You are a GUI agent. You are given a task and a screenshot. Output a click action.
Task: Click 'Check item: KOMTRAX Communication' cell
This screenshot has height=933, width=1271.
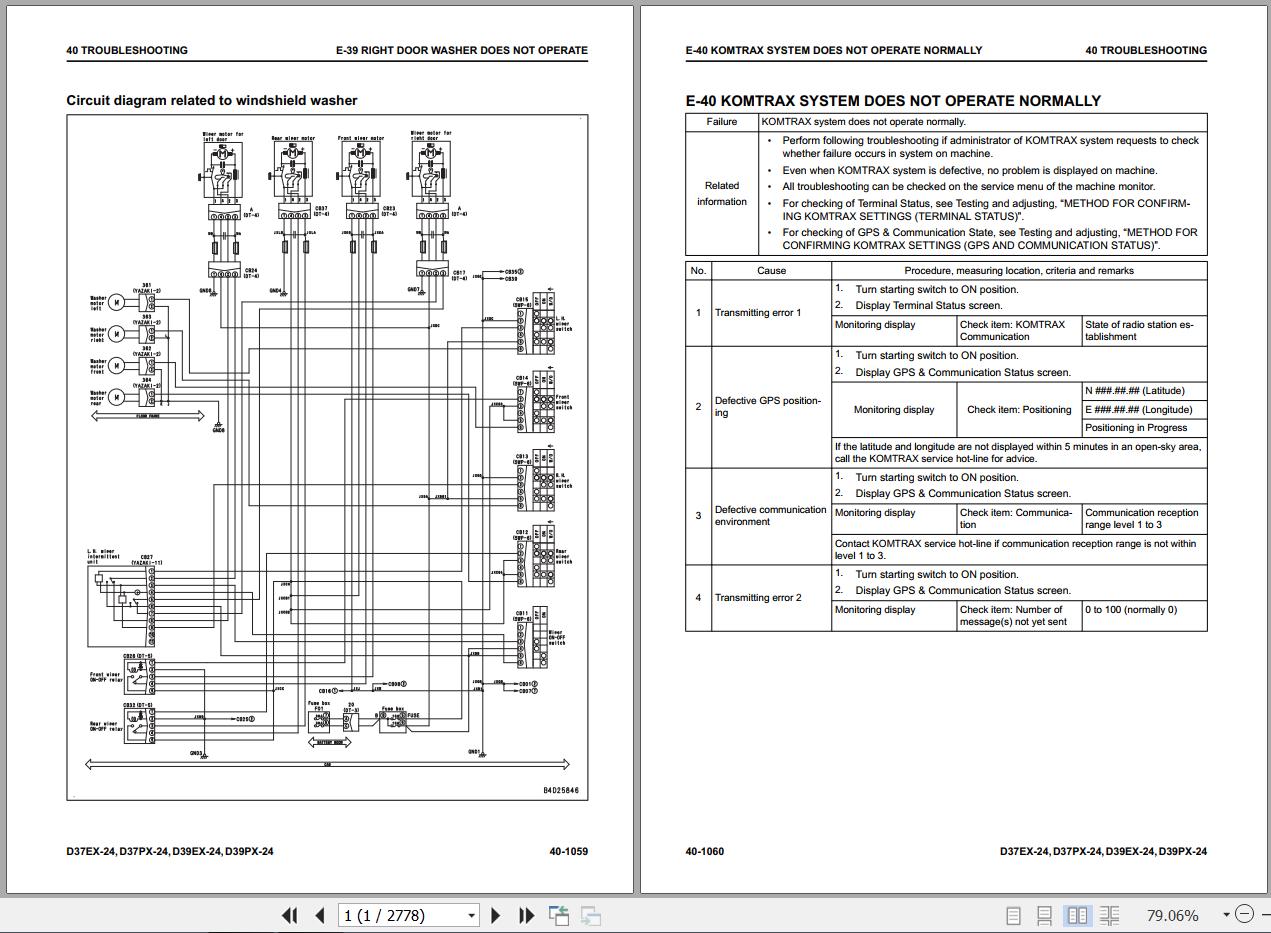click(1019, 331)
